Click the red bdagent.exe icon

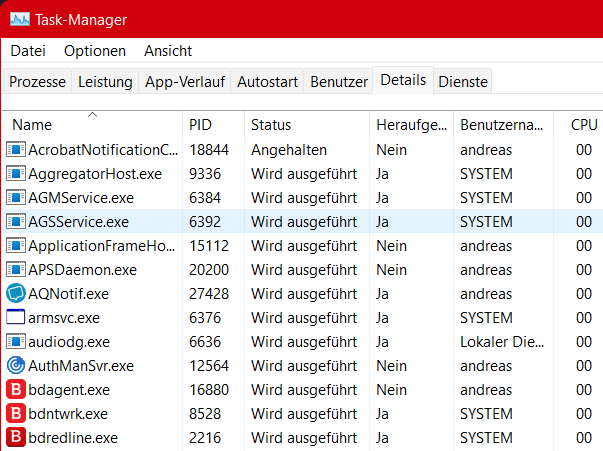click(16, 389)
